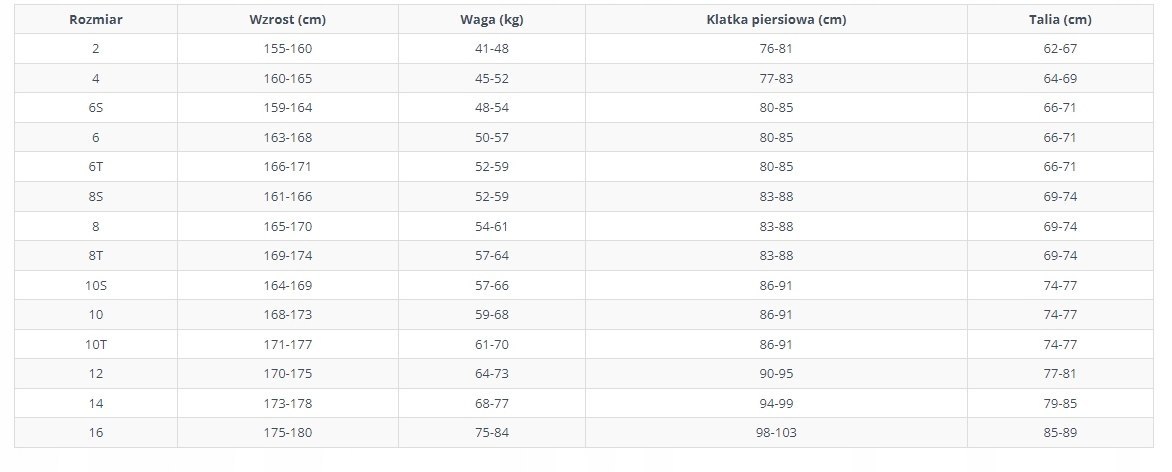Click the Talia (cm) column header
The height and width of the screenshot is (472, 1172).
click(1059, 20)
